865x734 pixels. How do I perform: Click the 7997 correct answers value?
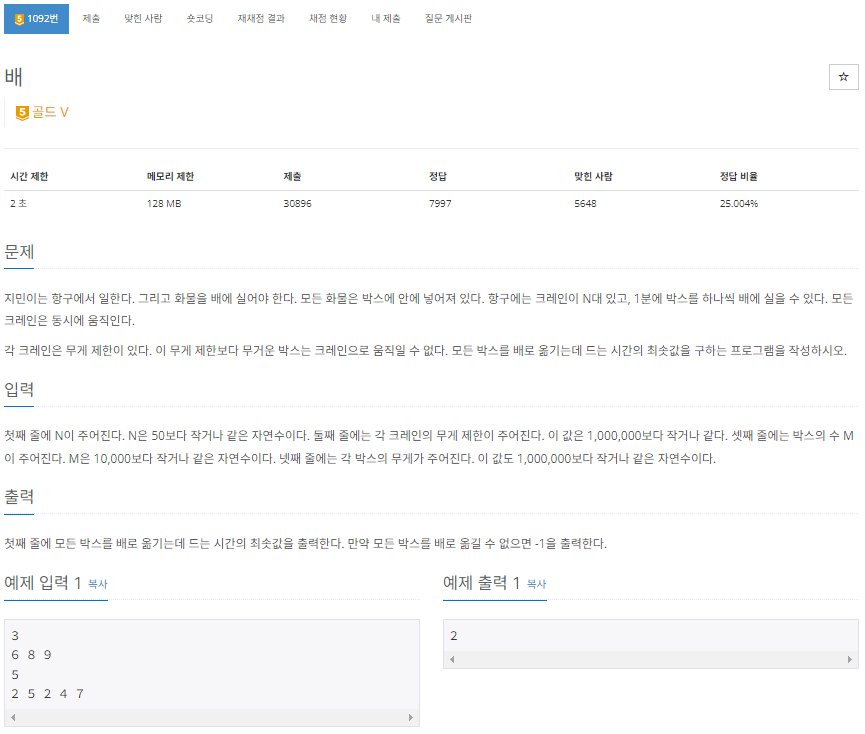point(440,203)
